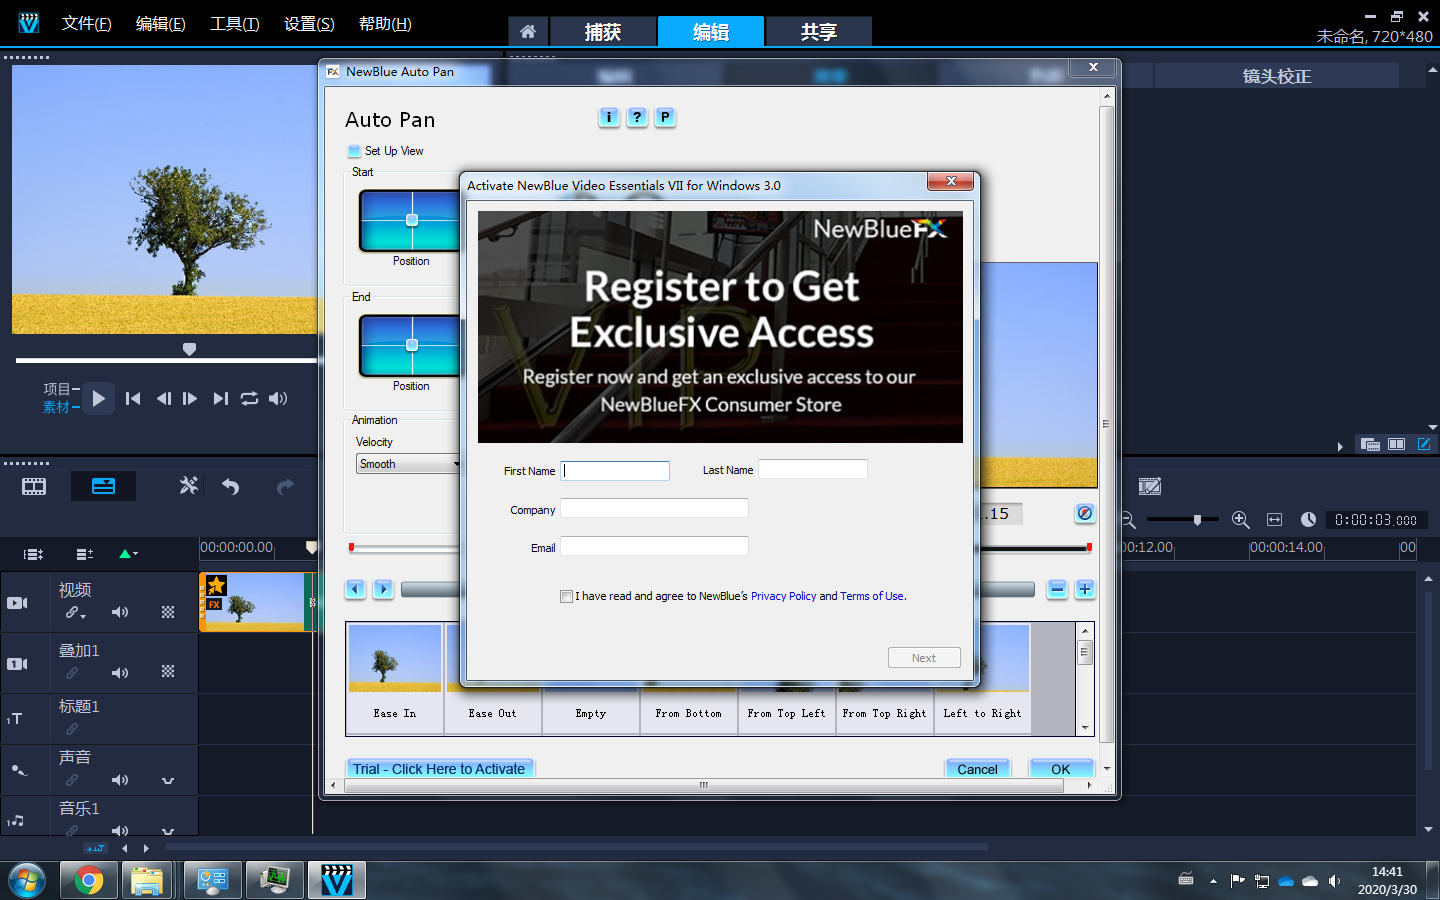Confirm Auto Pan with OK

1060,769
